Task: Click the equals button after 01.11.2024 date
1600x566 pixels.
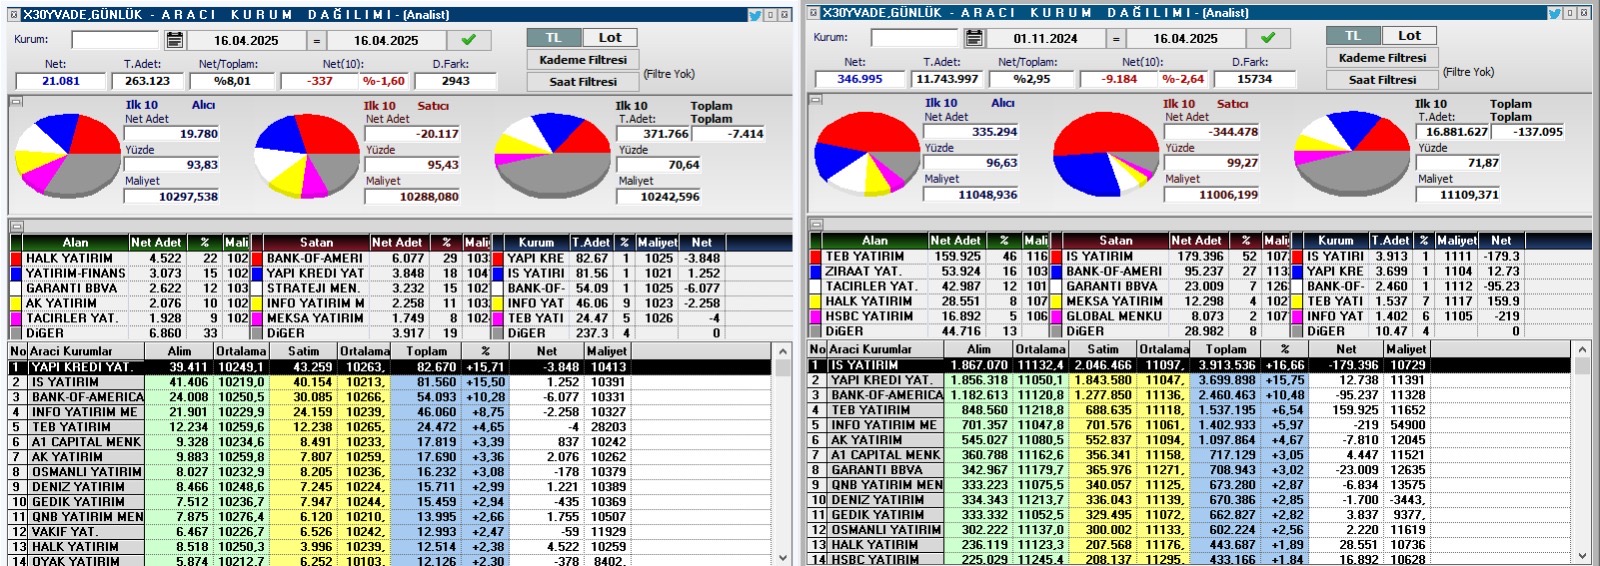Action: 1116,38
